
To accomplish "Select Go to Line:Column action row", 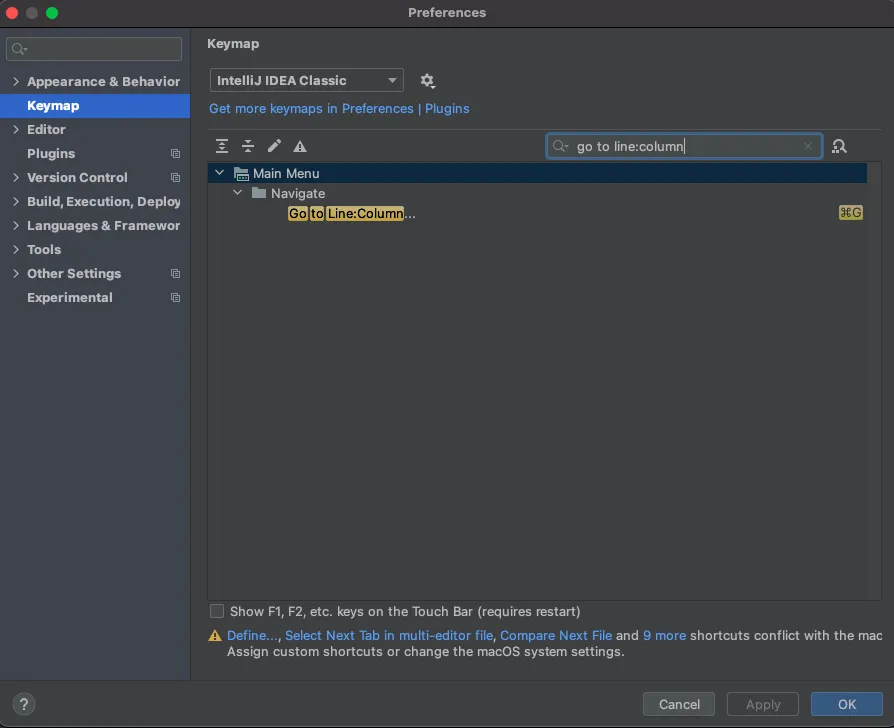I will pyautogui.click(x=538, y=213).
